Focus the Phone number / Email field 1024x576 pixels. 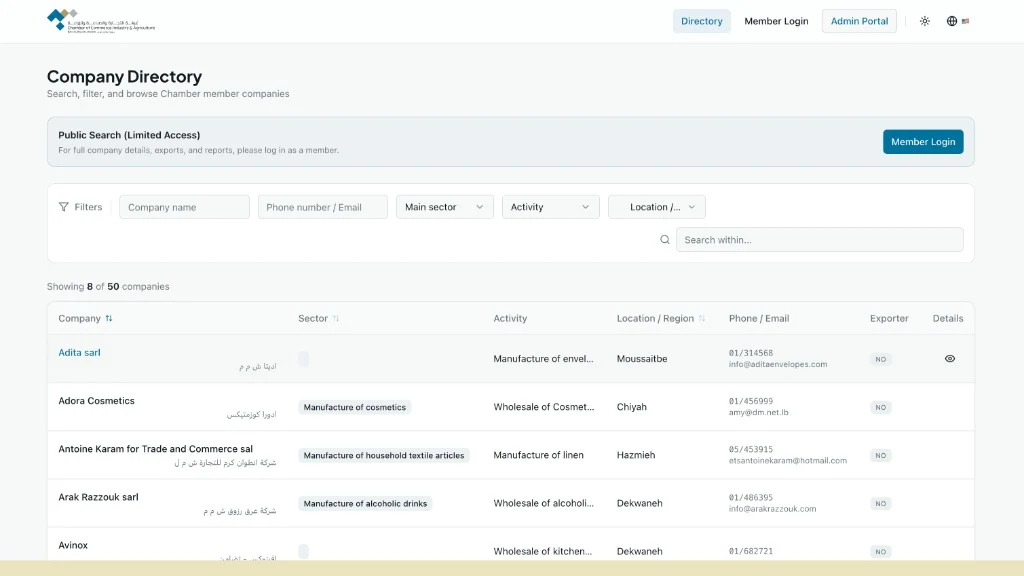pos(323,207)
